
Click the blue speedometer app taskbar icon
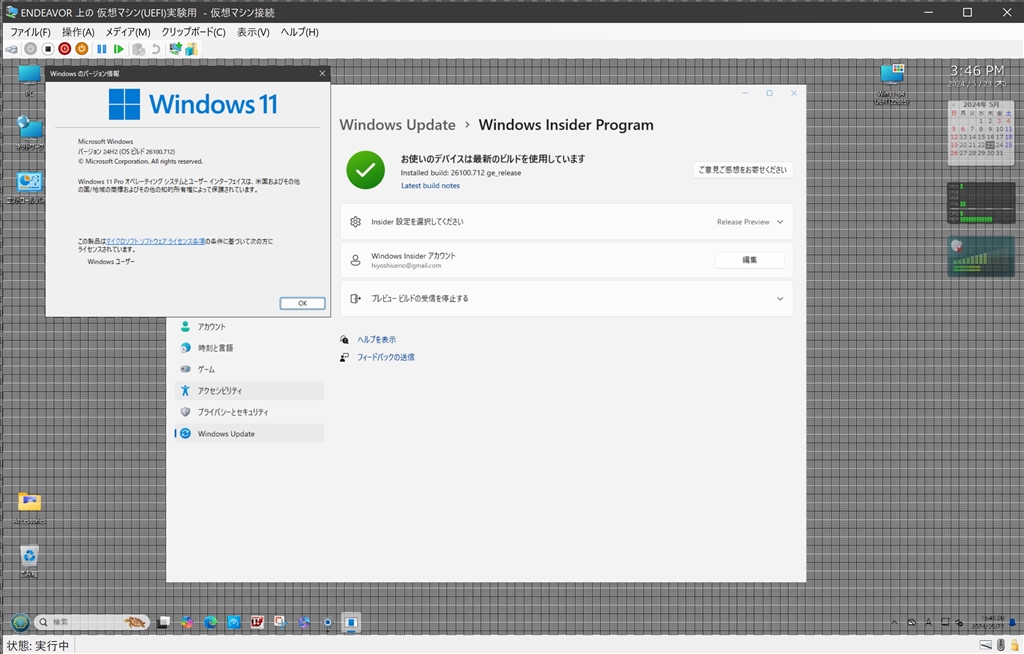[x=234, y=622]
